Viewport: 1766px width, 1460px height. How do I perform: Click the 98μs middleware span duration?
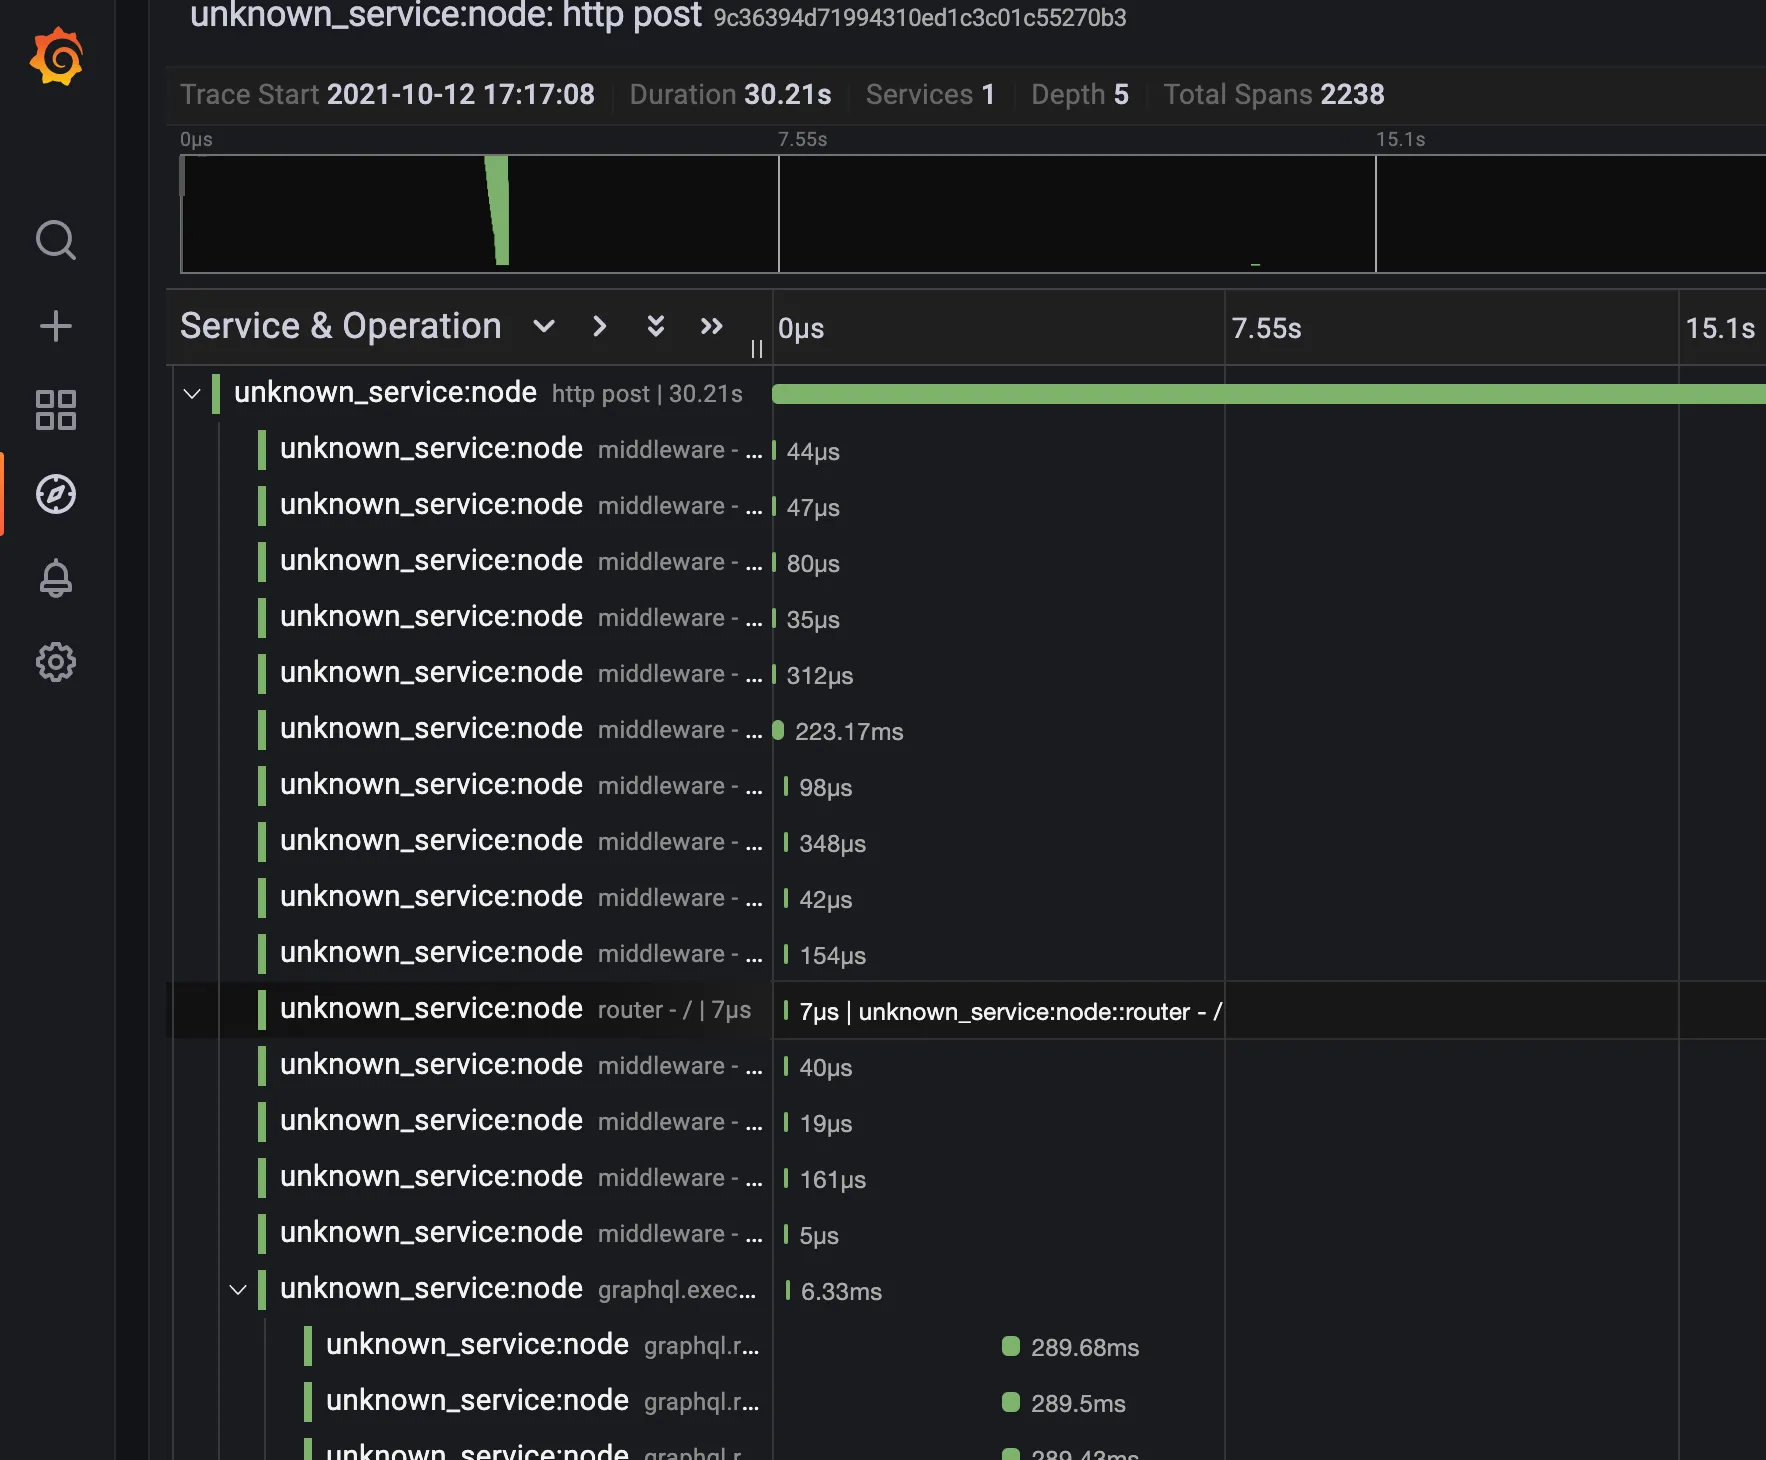tap(826, 788)
